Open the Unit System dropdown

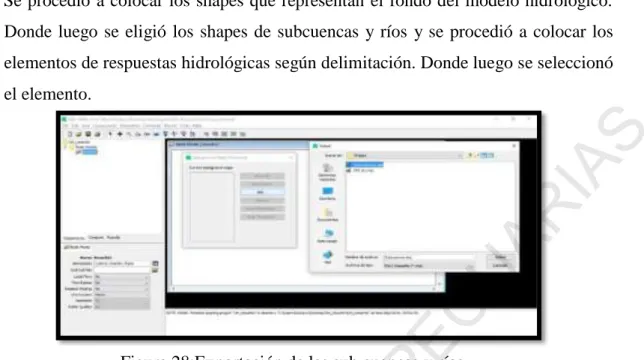[122, 295]
